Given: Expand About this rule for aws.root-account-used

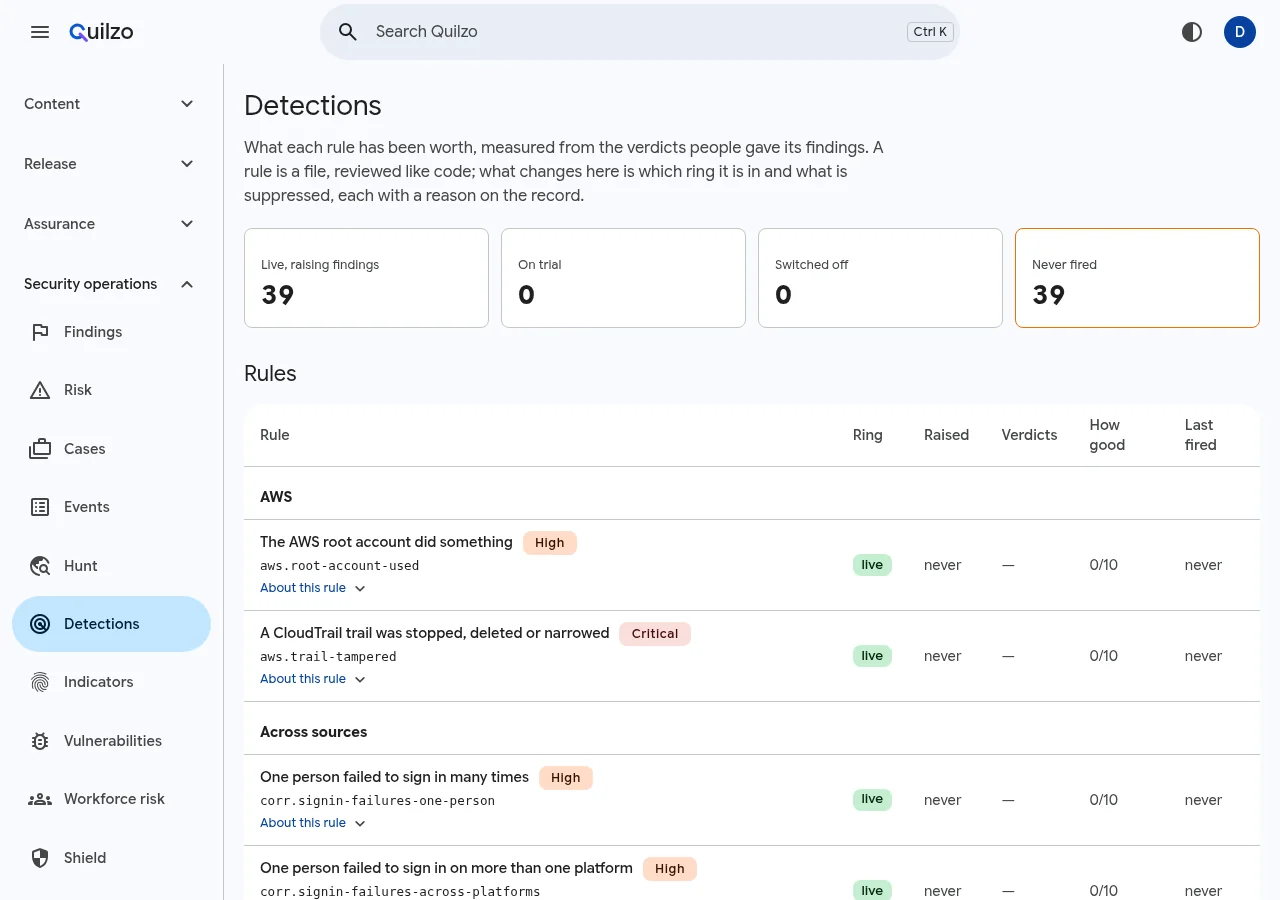Looking at the screenshot, I should 313,588.
